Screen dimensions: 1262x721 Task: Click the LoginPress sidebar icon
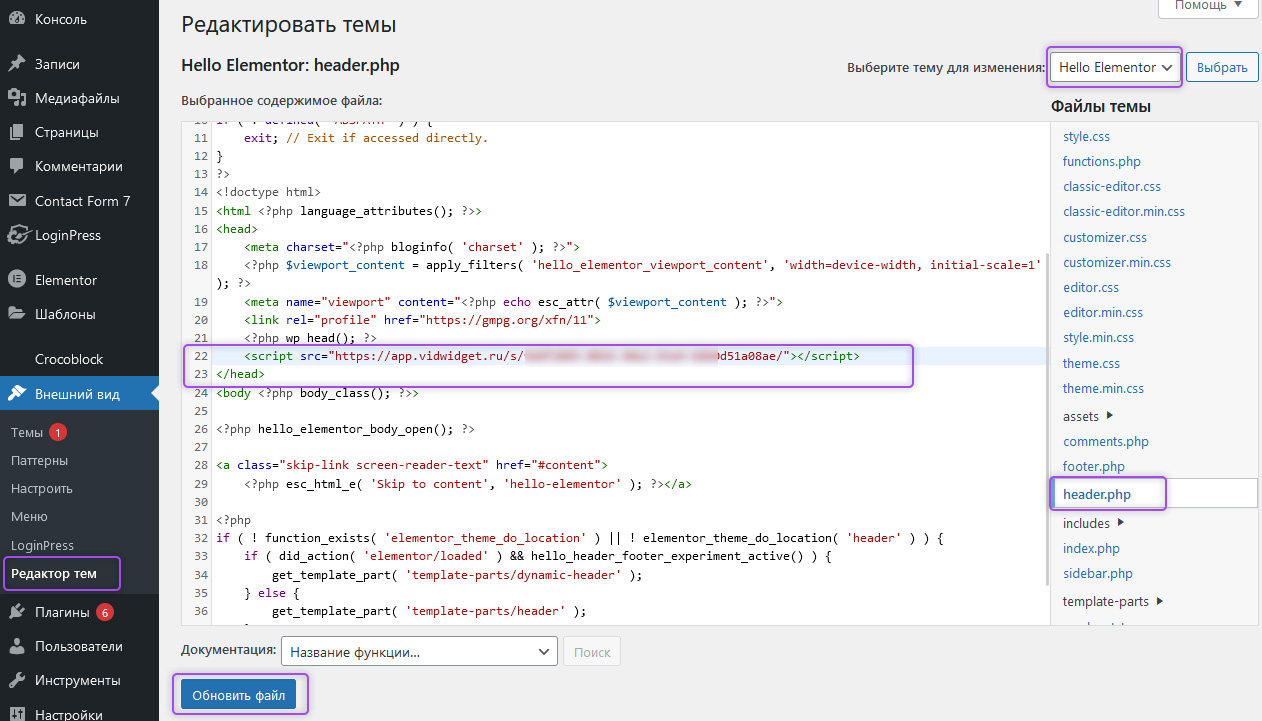point(17,235)
